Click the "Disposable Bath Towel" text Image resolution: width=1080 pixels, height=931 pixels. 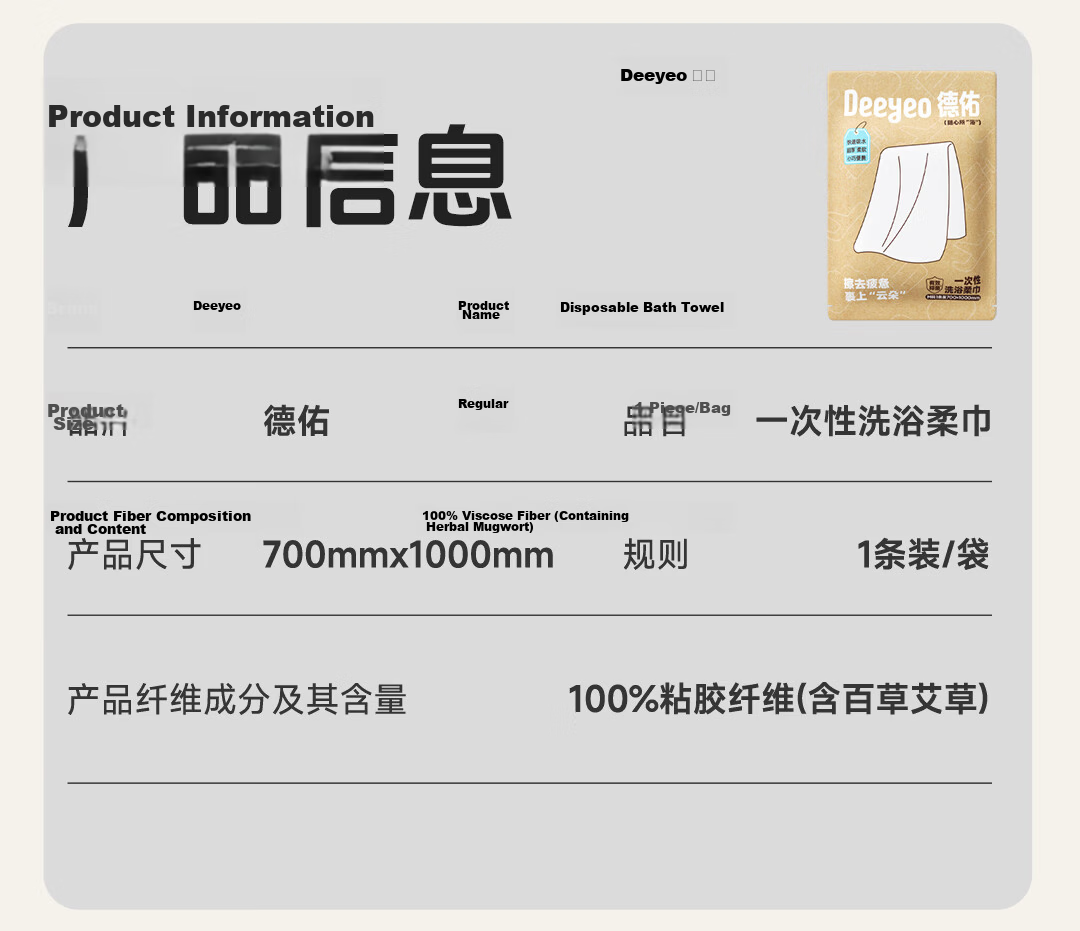tap(642, 307)
